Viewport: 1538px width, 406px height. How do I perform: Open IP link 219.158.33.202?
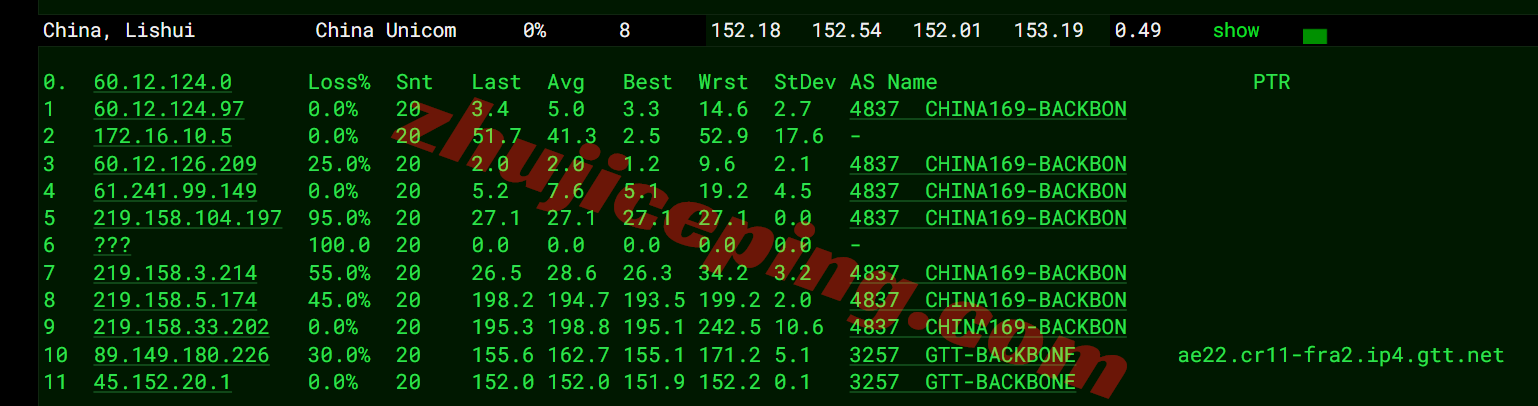[x=182, y=327]
